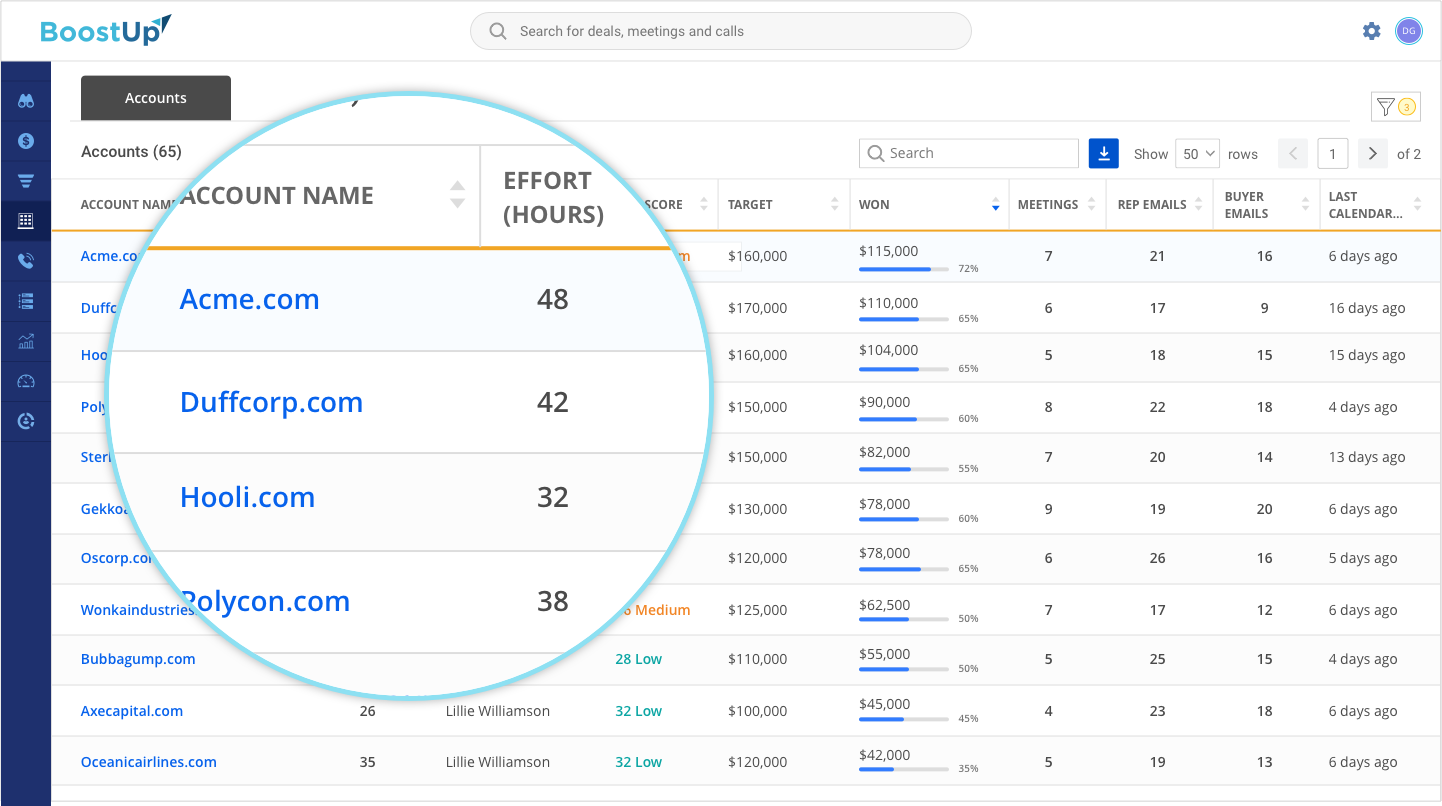Open the DG user avatar menu
1442x806 pixels.
(1408, 31)
